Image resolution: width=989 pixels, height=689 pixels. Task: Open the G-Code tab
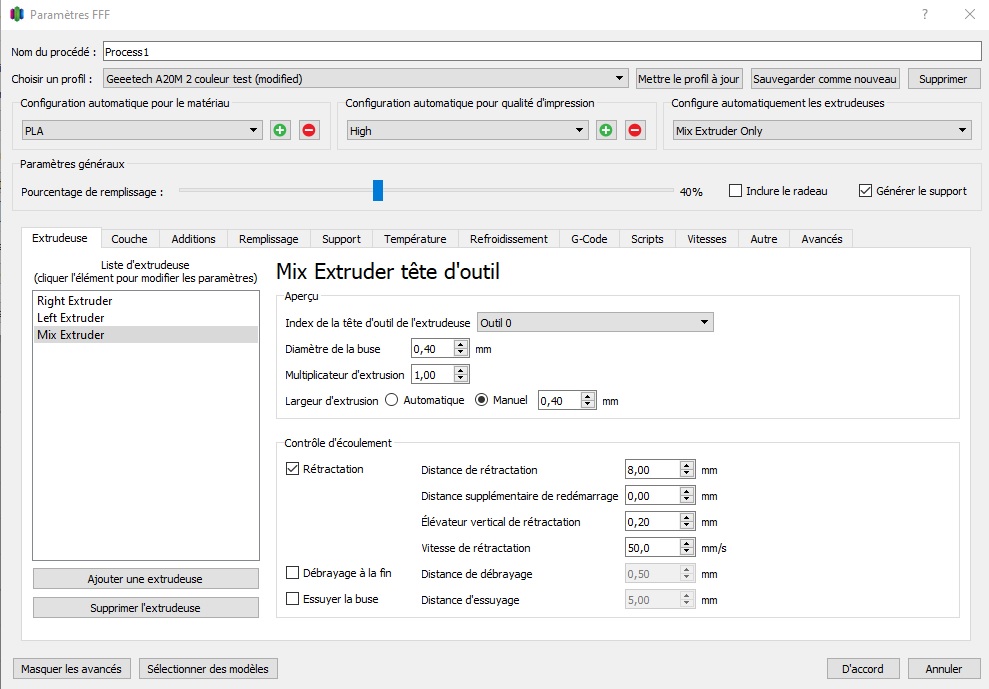[589, 239]
